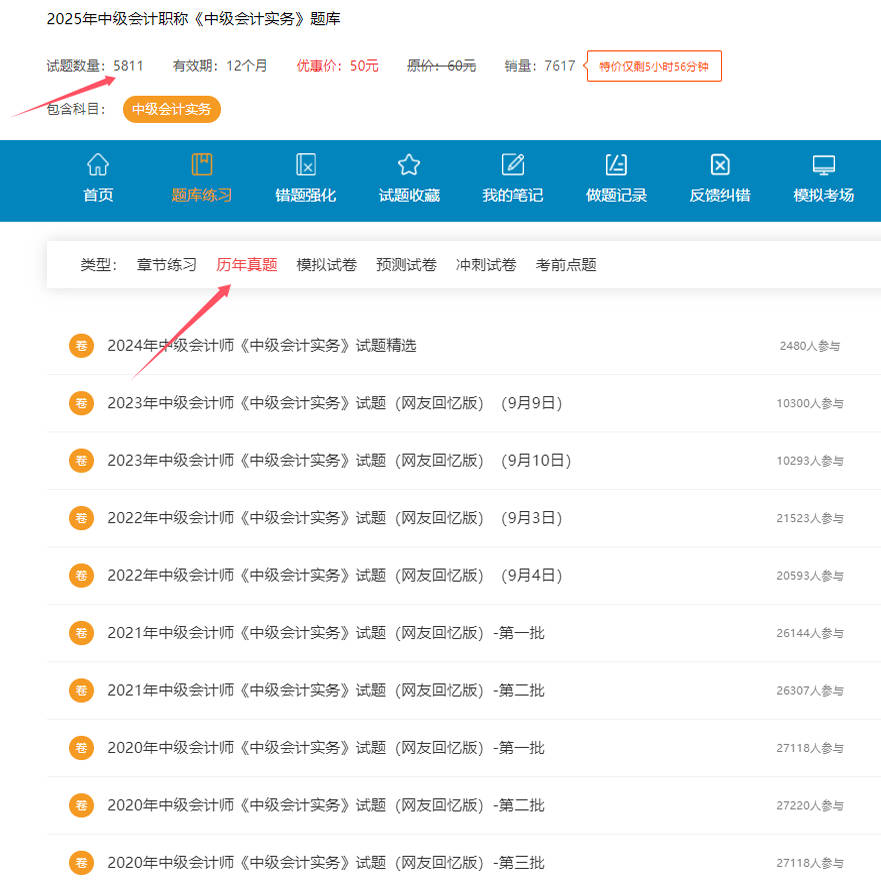
Task: Click 10300人参与 count
Action: point(810,403)
